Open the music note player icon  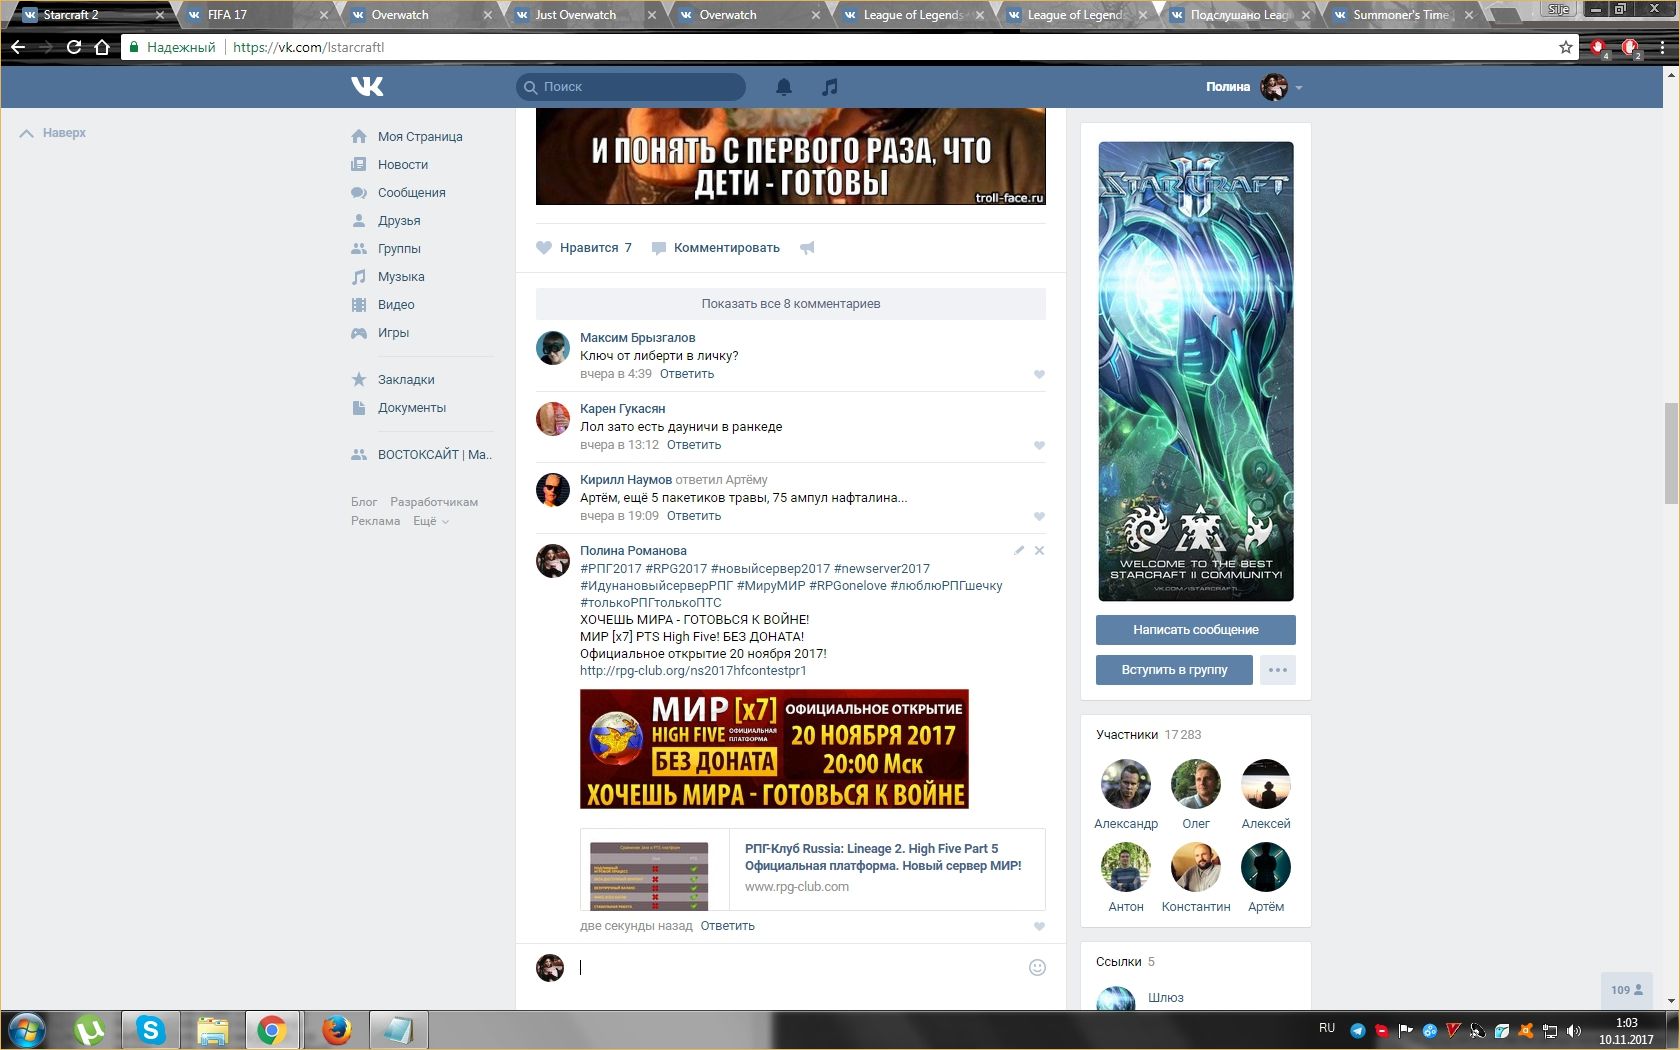829,87
